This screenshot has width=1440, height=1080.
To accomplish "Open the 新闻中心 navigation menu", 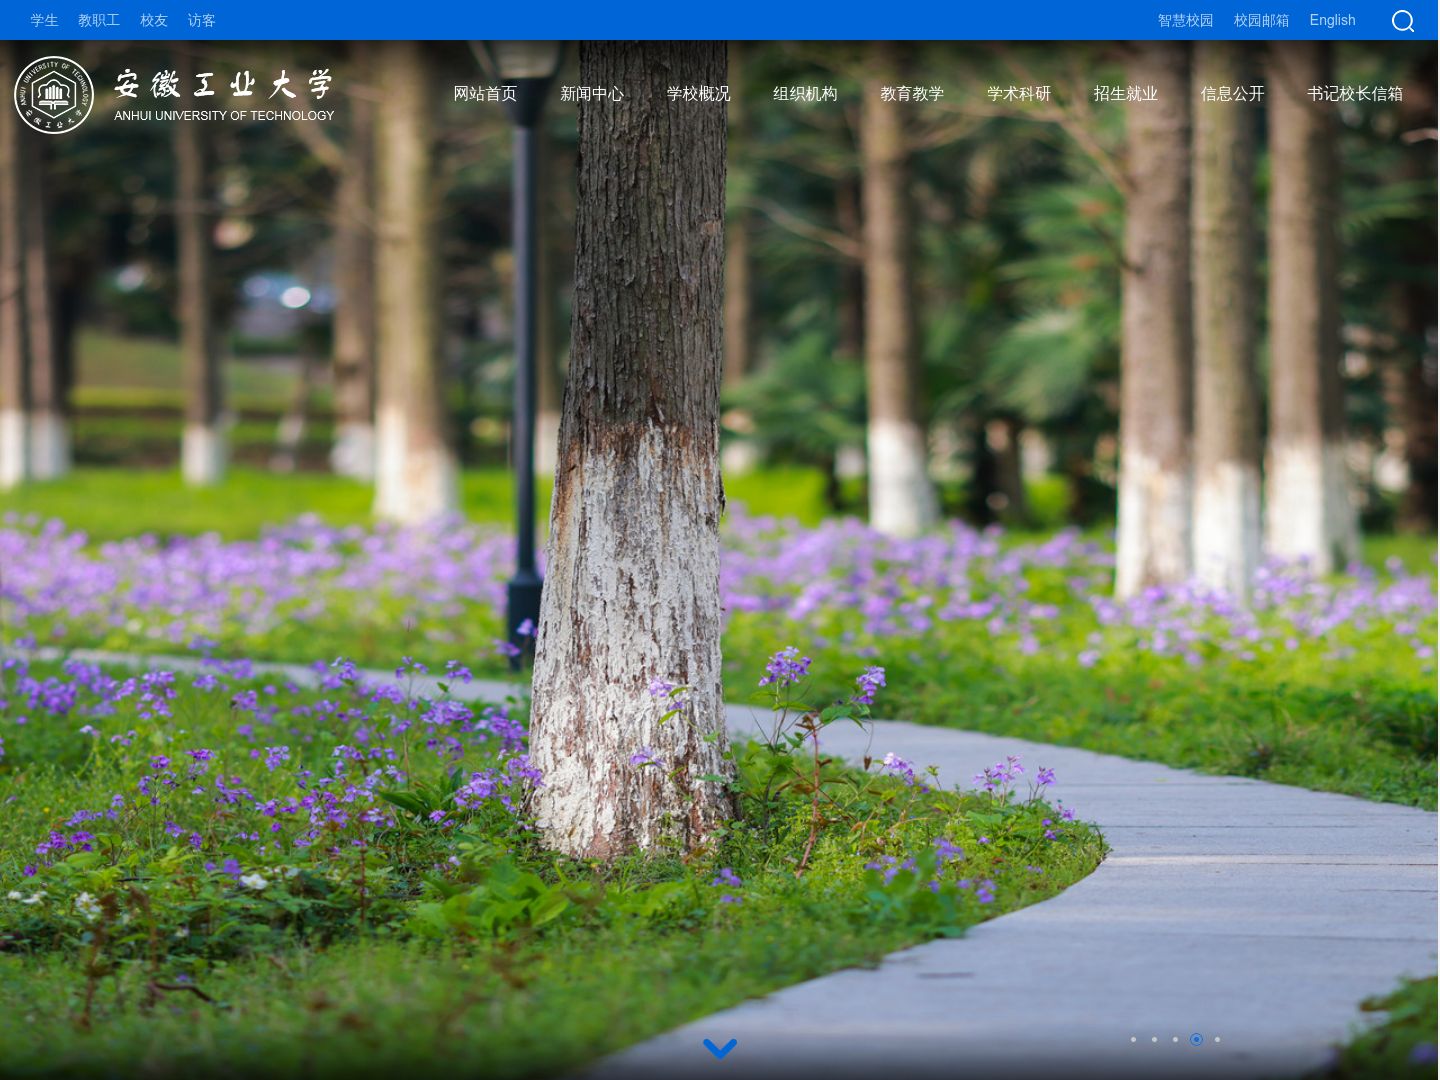I will [592, 94].
